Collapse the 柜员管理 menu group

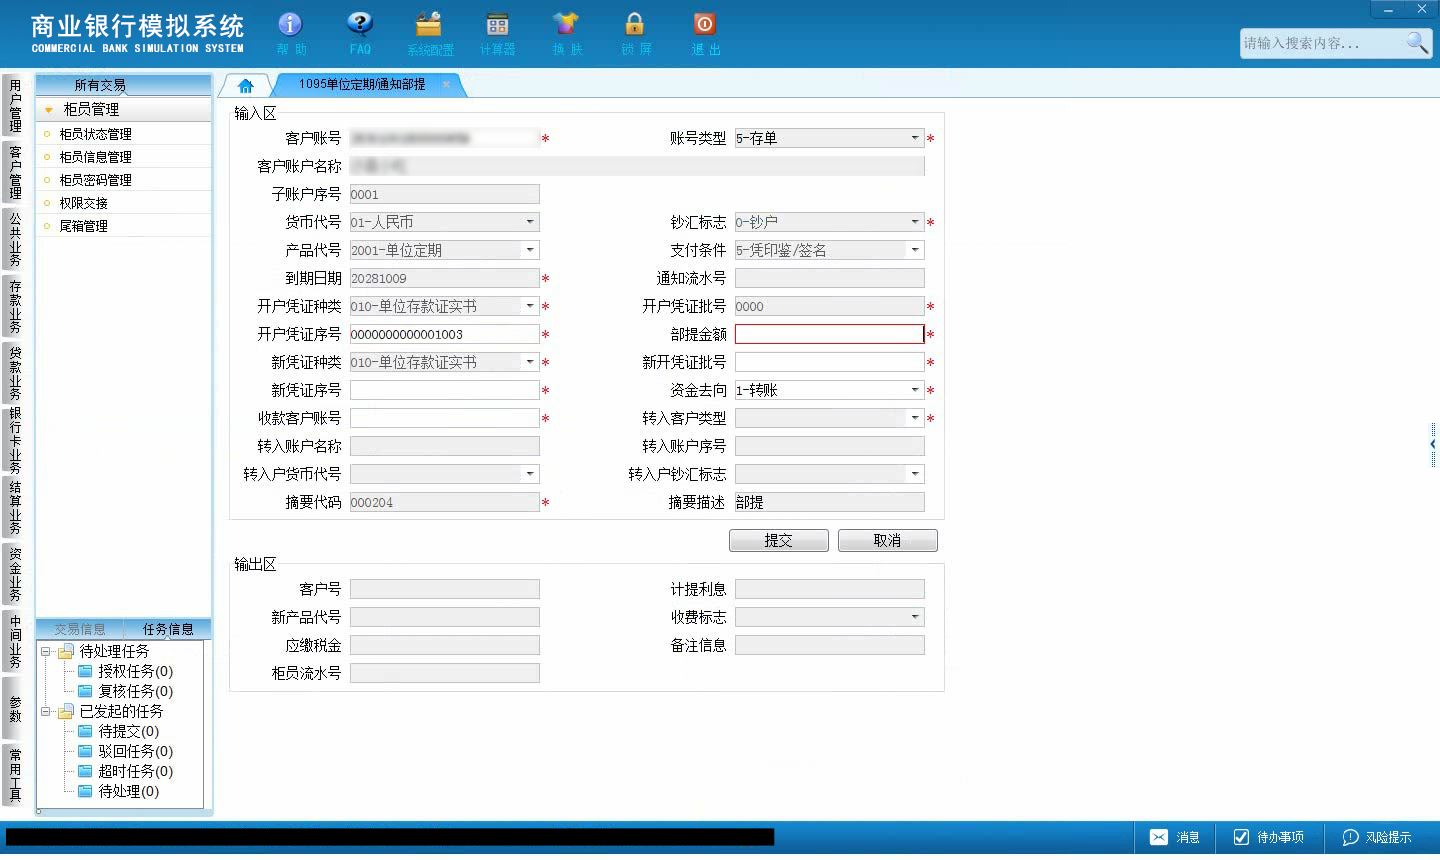48,109
